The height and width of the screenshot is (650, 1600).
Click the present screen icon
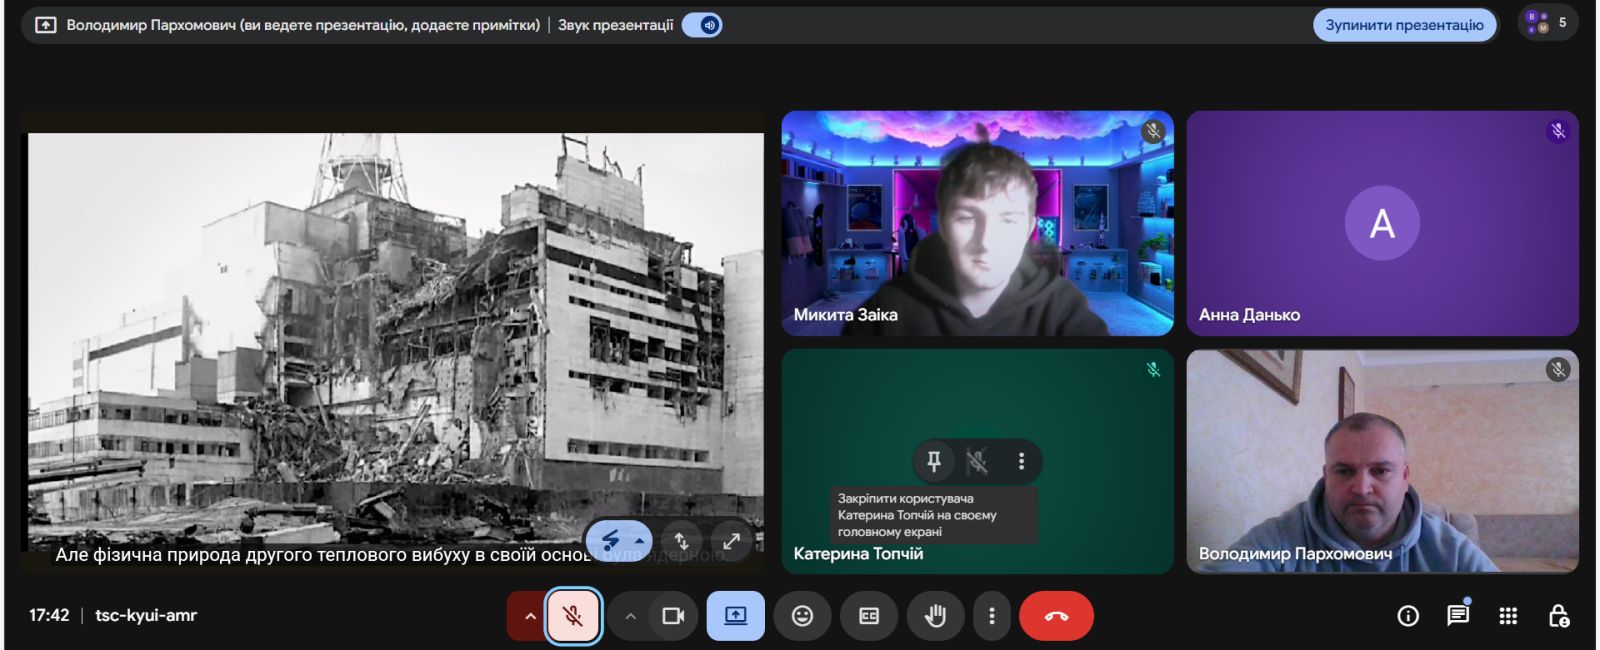pyautogui.click(x=735, y=616)
